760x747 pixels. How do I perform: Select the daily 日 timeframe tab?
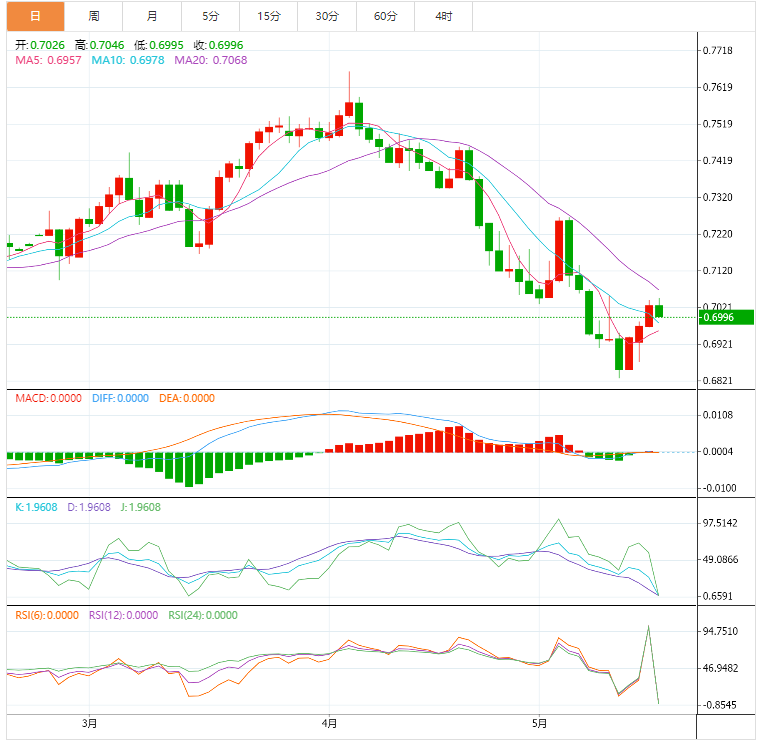[35, 16]
